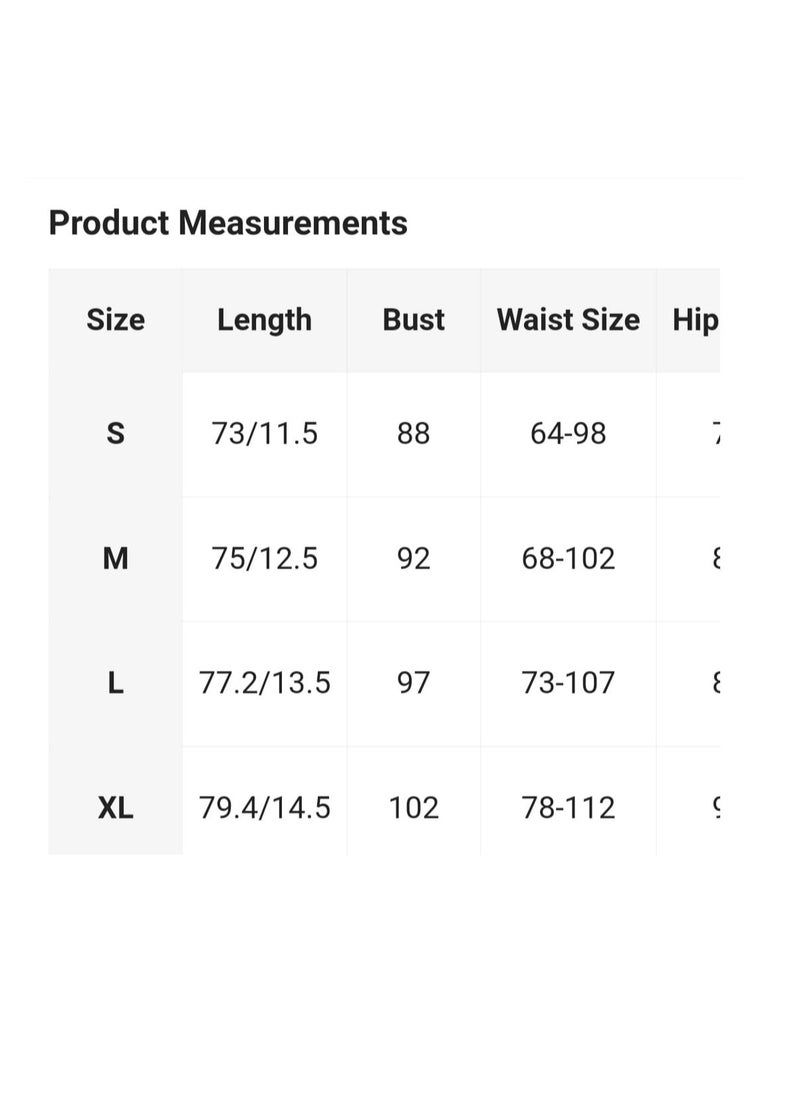Image resolution: width=800 pixels, height=1096 pixels.
Task: Click the waist value 64-98
Action: click(568, 433)
